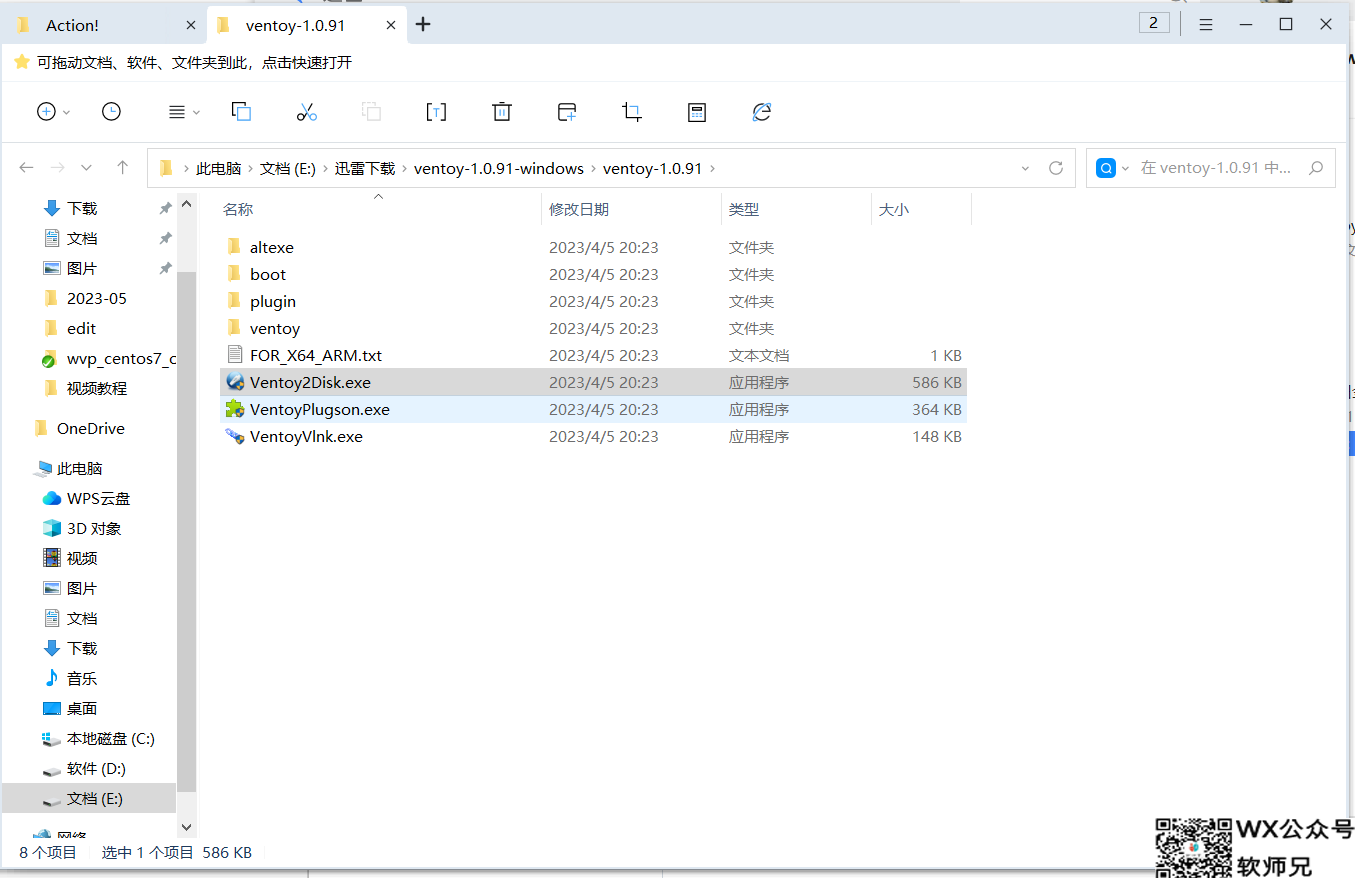Click the scissors cut icon in toolbar
The width and height of the screenshot is (1355, 878).
tap(306, 112)
